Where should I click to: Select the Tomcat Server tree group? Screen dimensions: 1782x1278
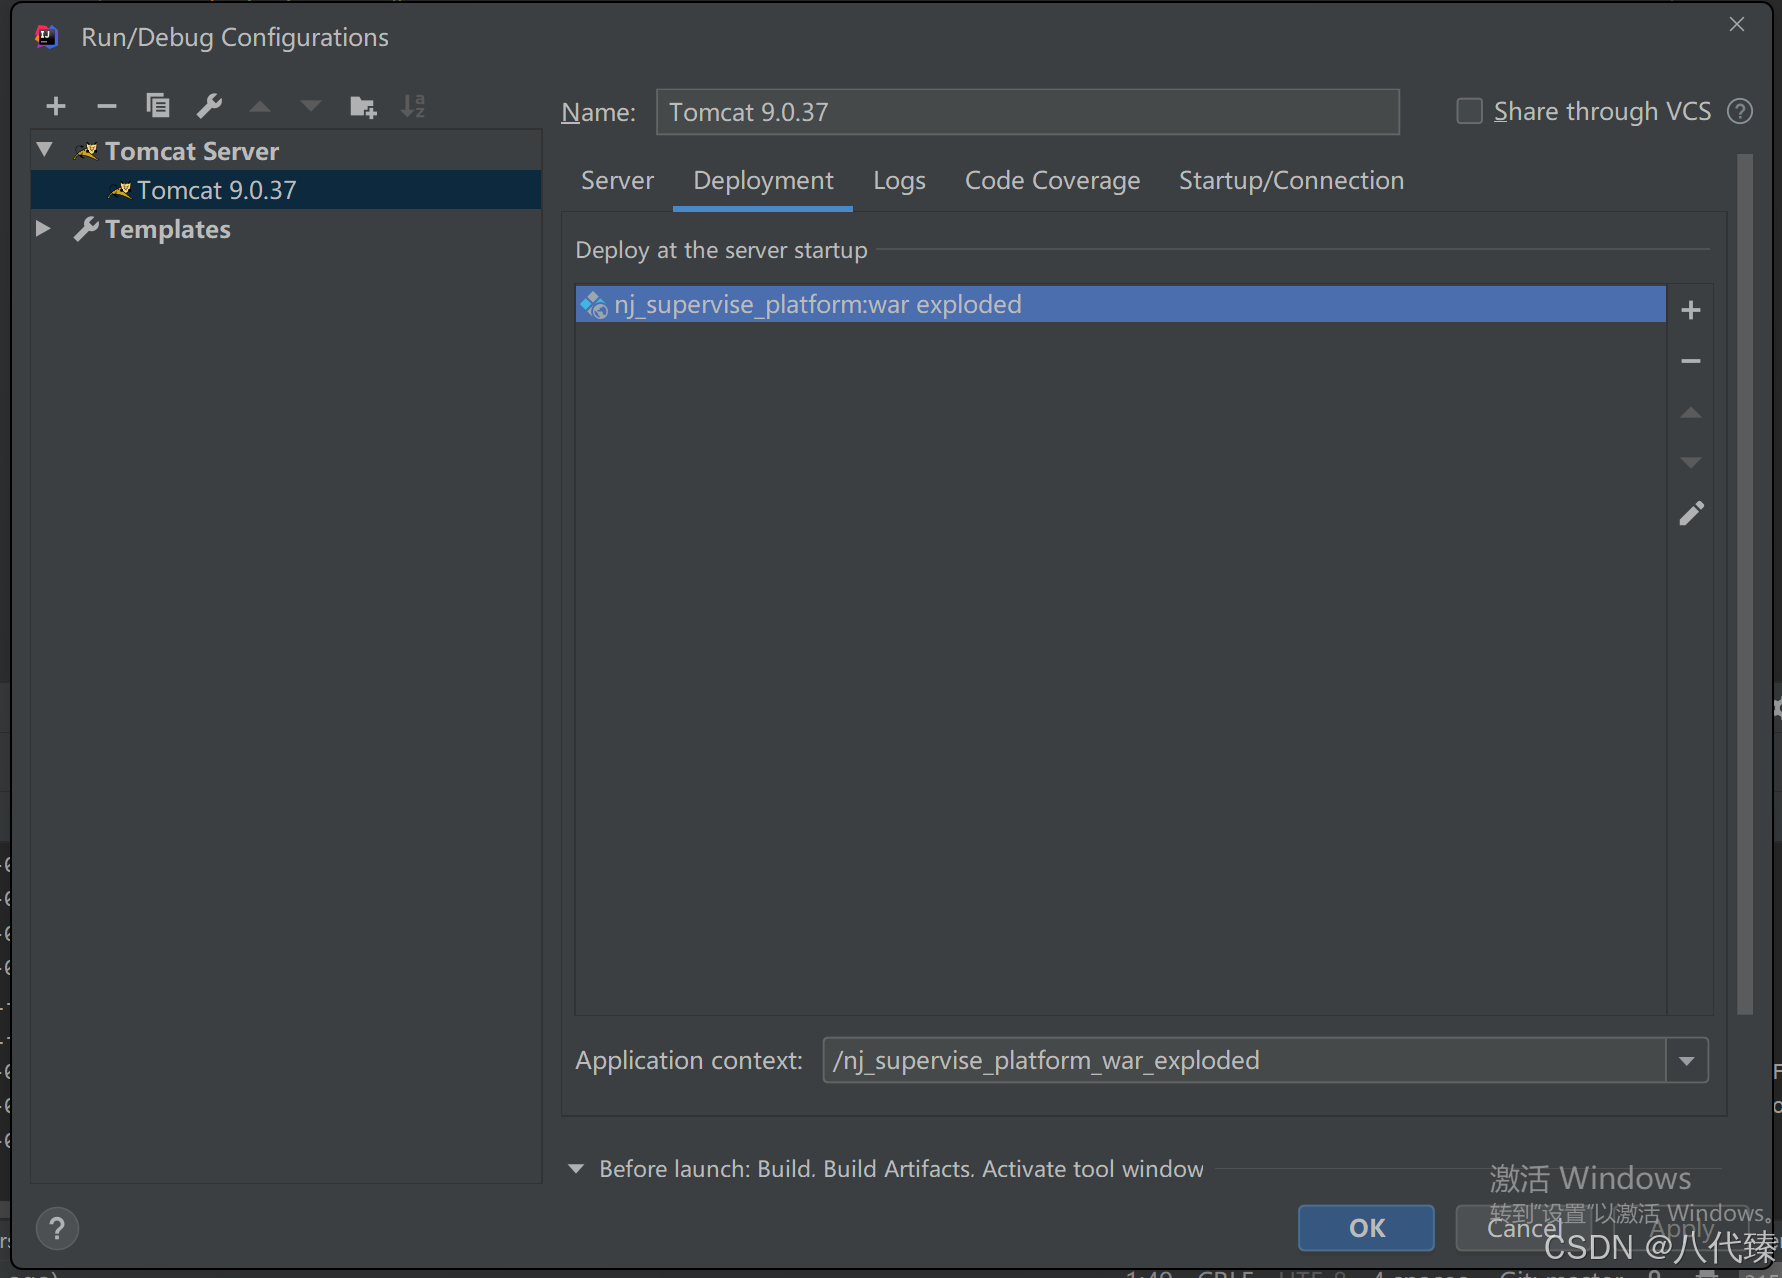[x=286, y=151]
